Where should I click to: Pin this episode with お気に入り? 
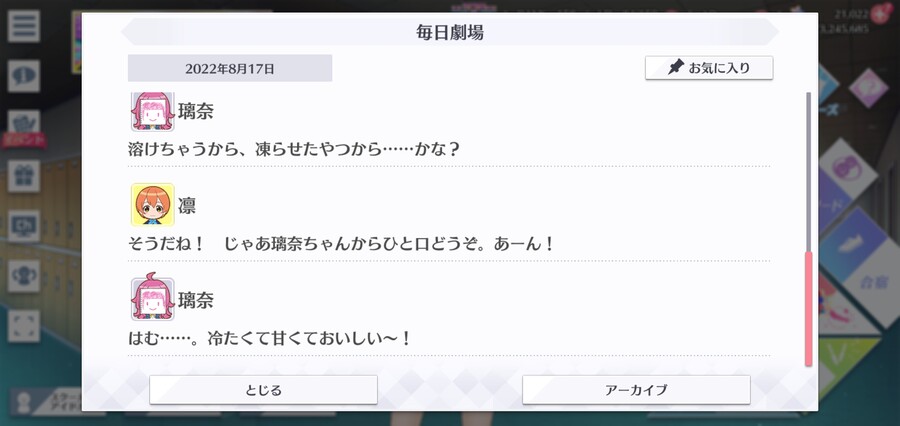[x=709, y=68]
